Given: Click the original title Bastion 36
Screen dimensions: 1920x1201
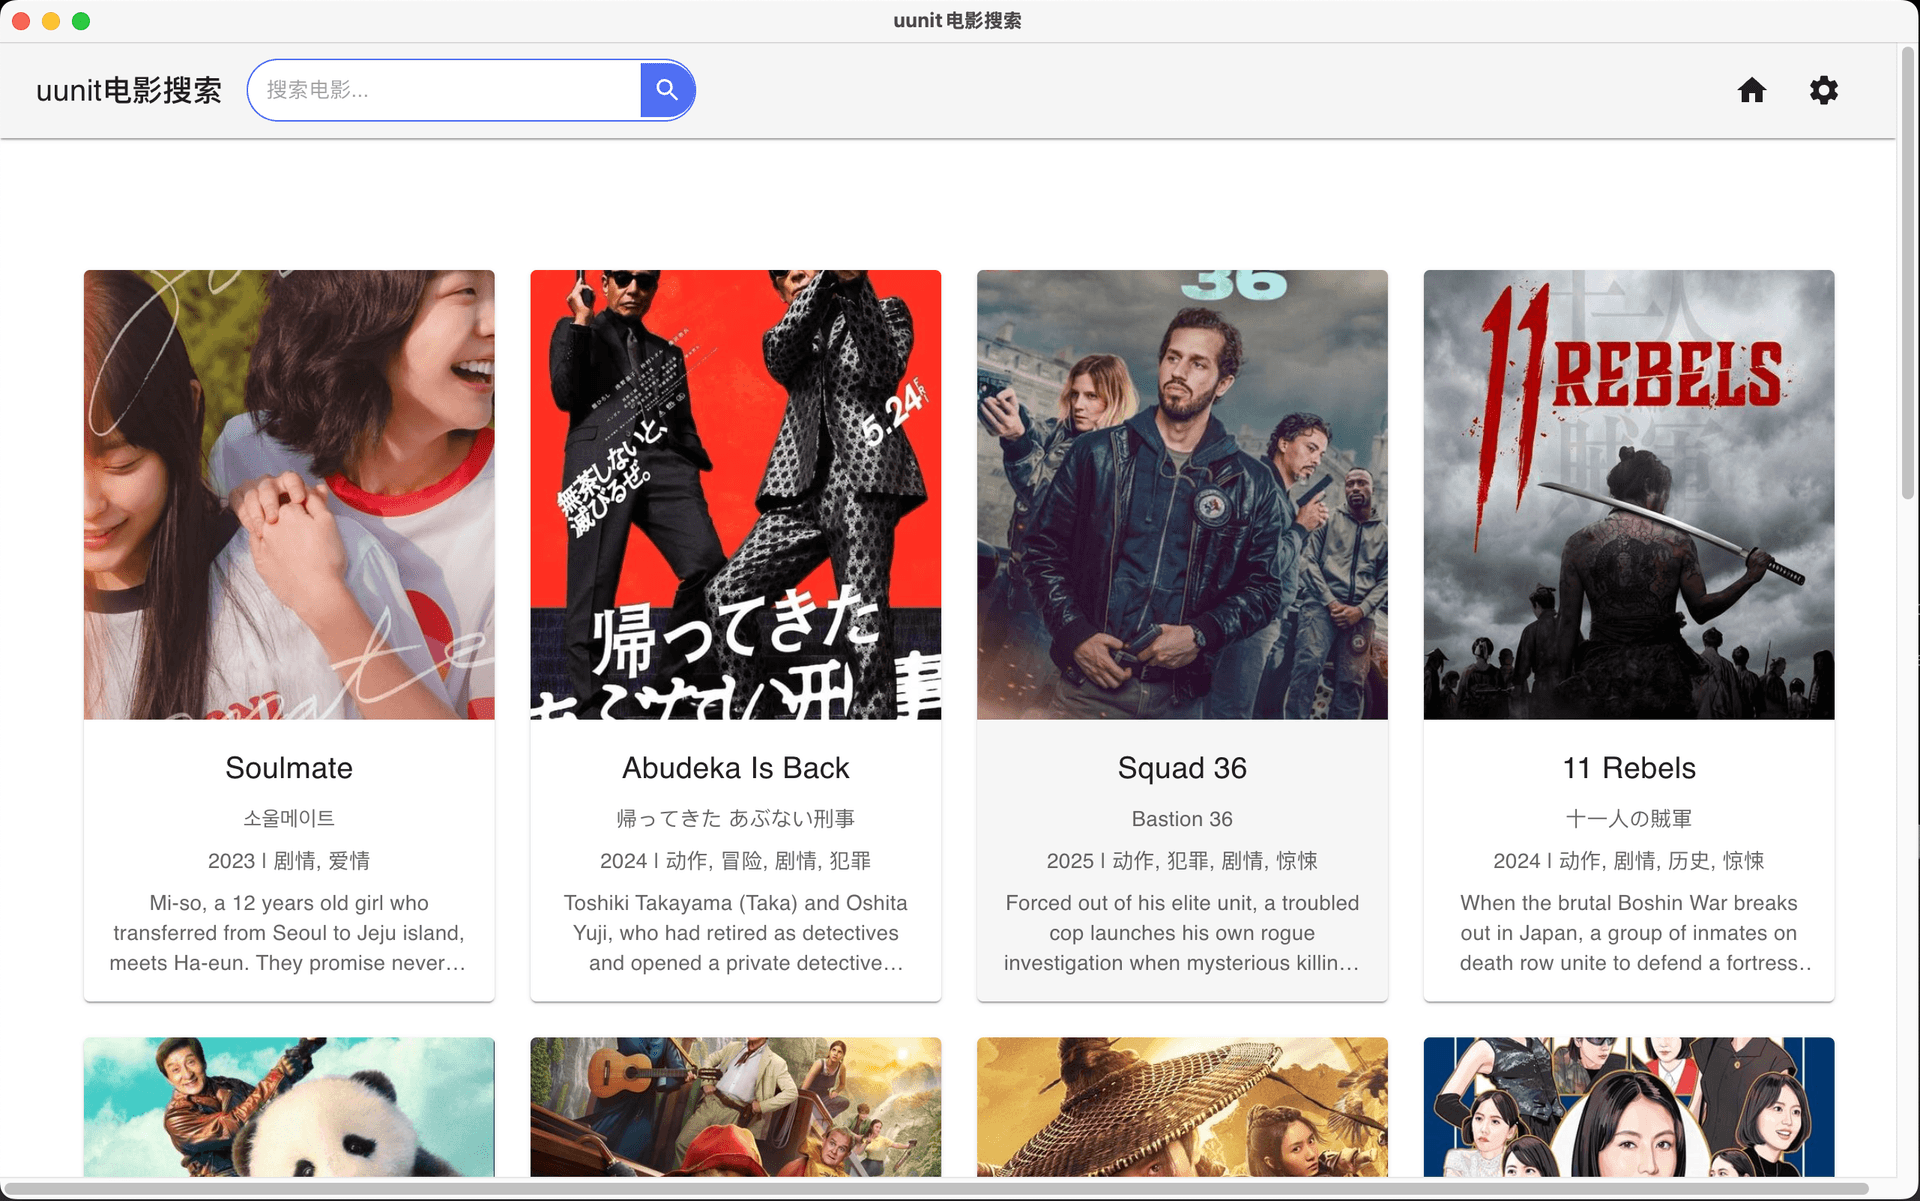Looking at the screenshot, I should pos(1182,818).
